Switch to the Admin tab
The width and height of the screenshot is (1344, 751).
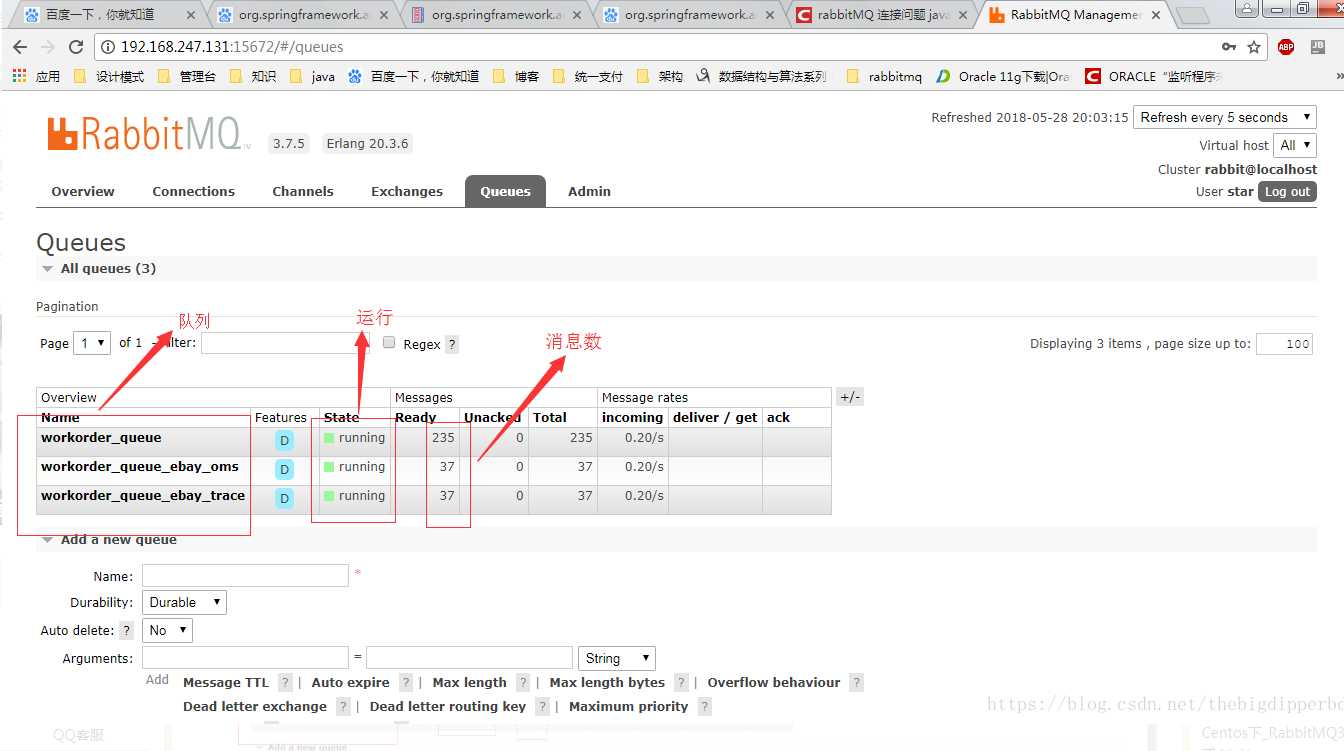589,192
